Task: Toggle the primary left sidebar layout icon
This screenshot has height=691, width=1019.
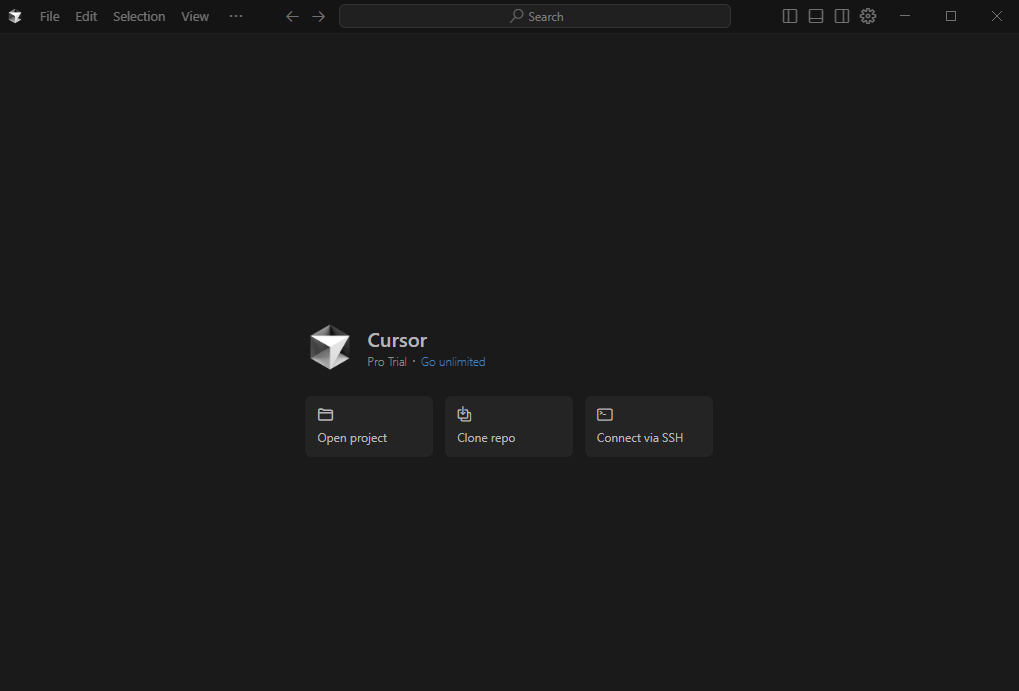Action: pos(790,16)
